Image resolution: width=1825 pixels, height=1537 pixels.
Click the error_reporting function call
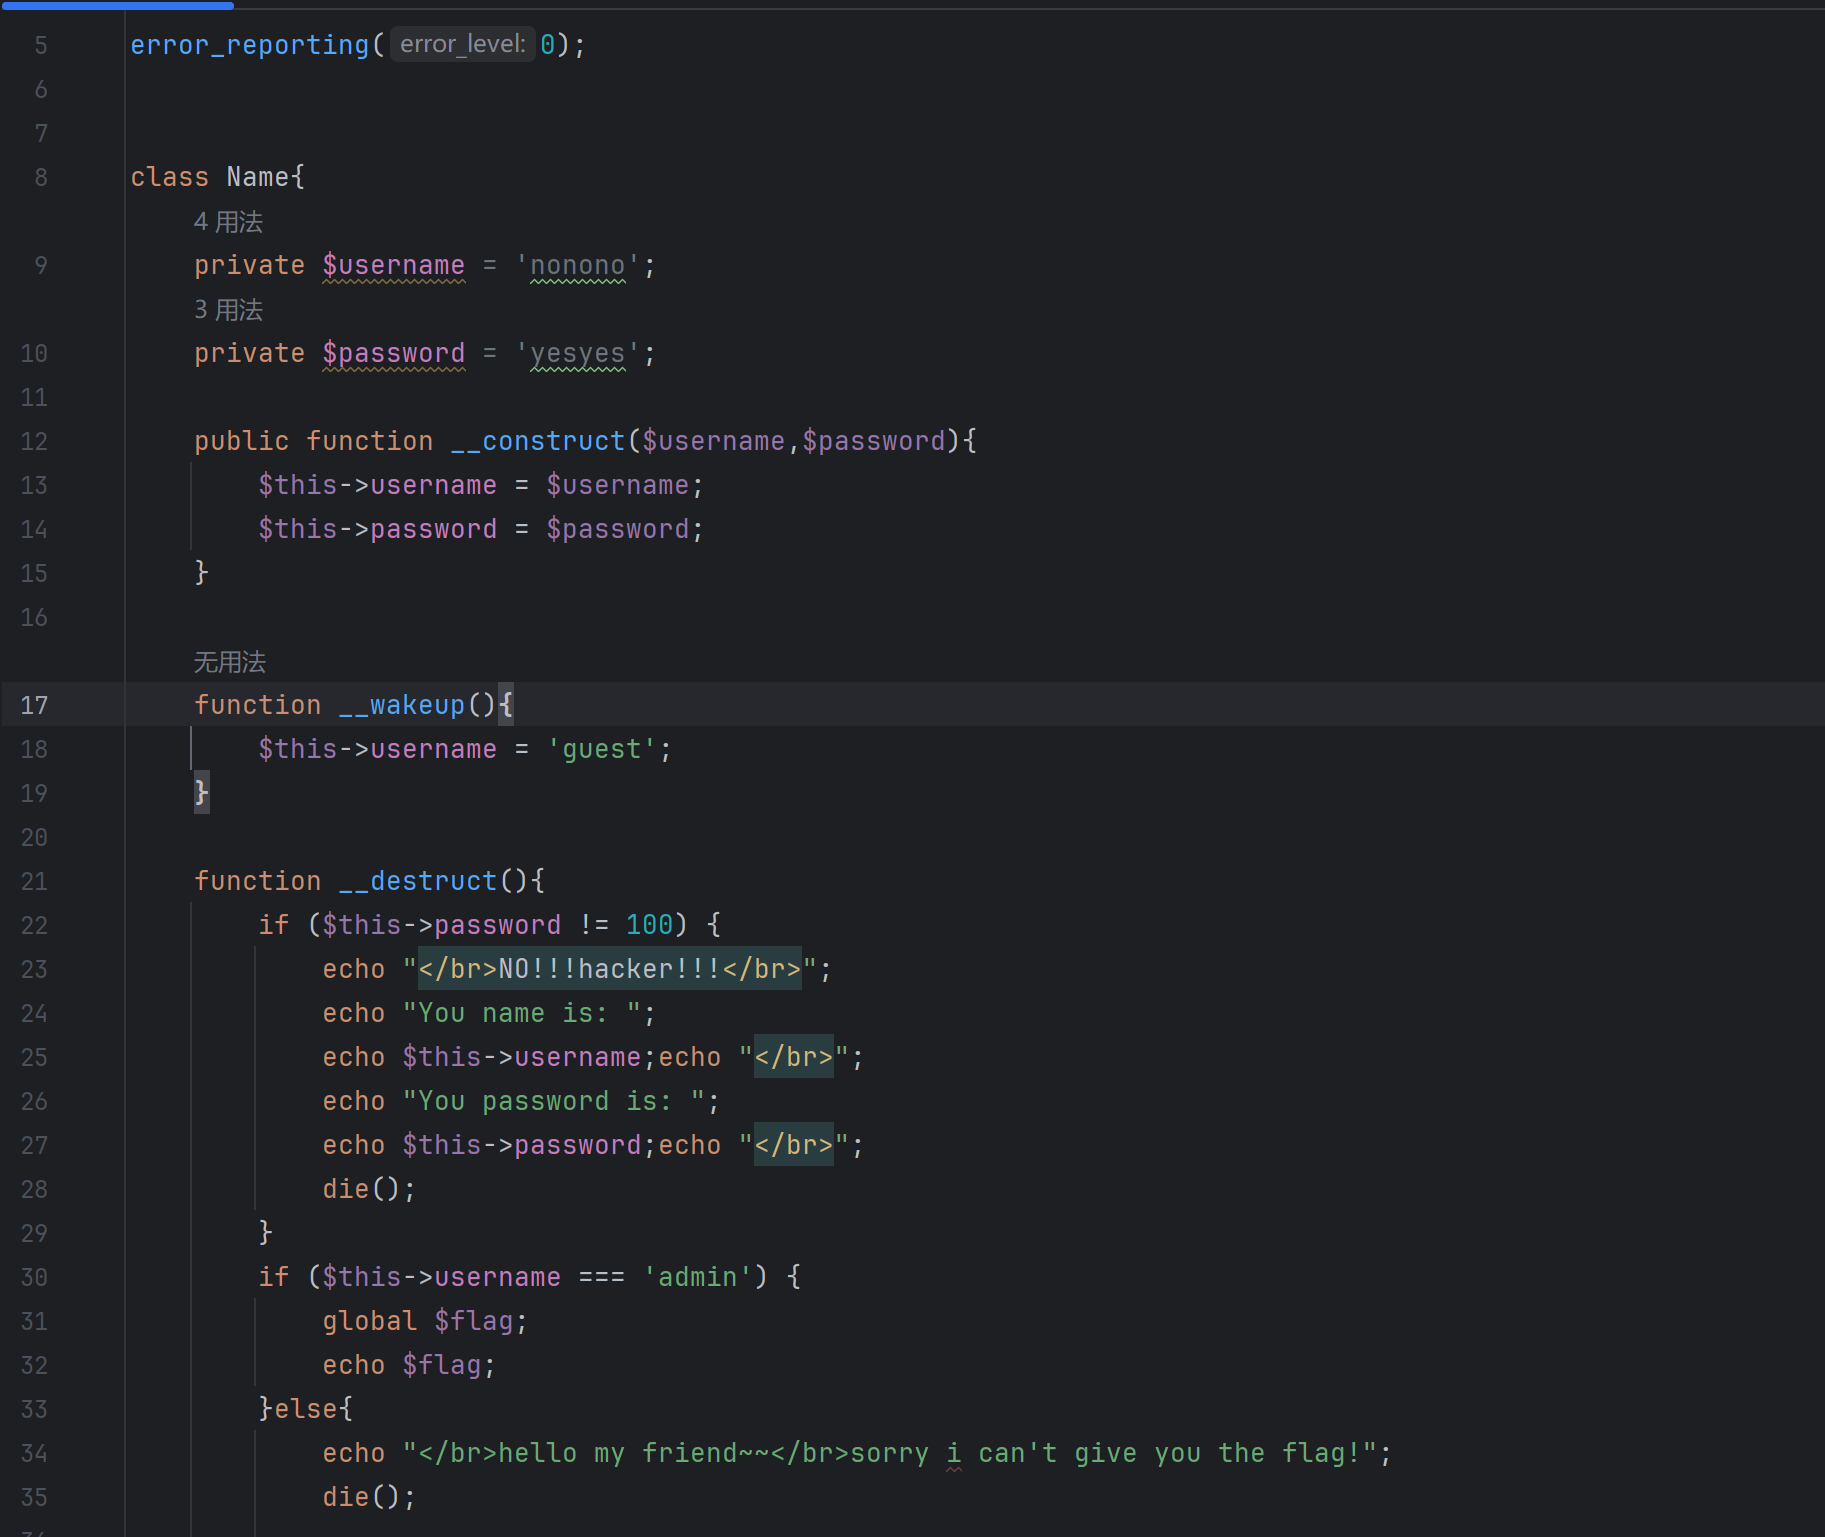(x=249, y=46)
